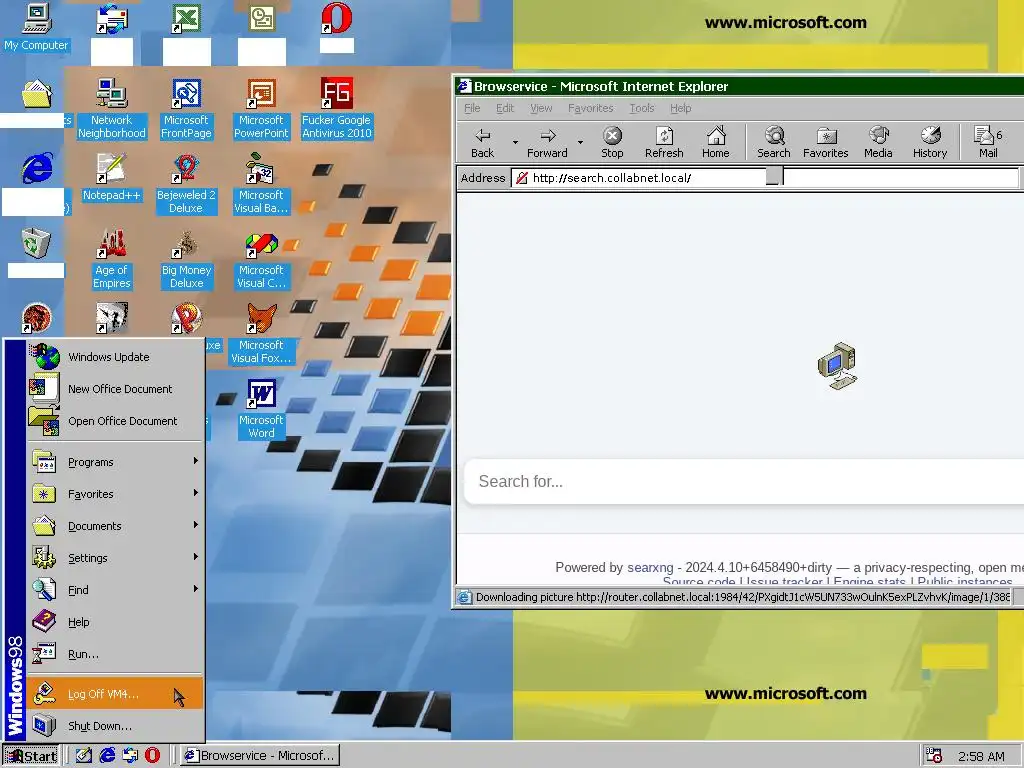Select the Microsoft FrontPage shortcut
The image size is (1024, 768).
(186, 109)
